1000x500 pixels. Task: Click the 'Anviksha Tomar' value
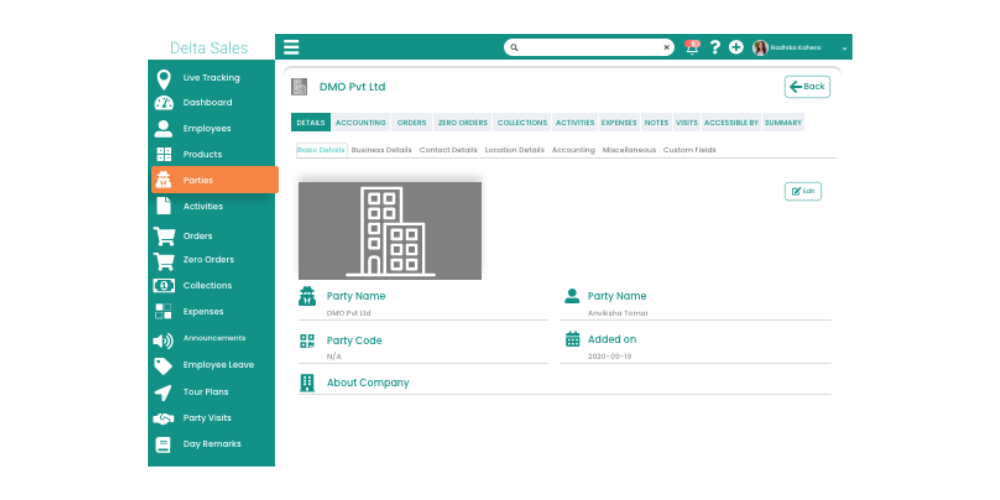[x=618, y=313]
